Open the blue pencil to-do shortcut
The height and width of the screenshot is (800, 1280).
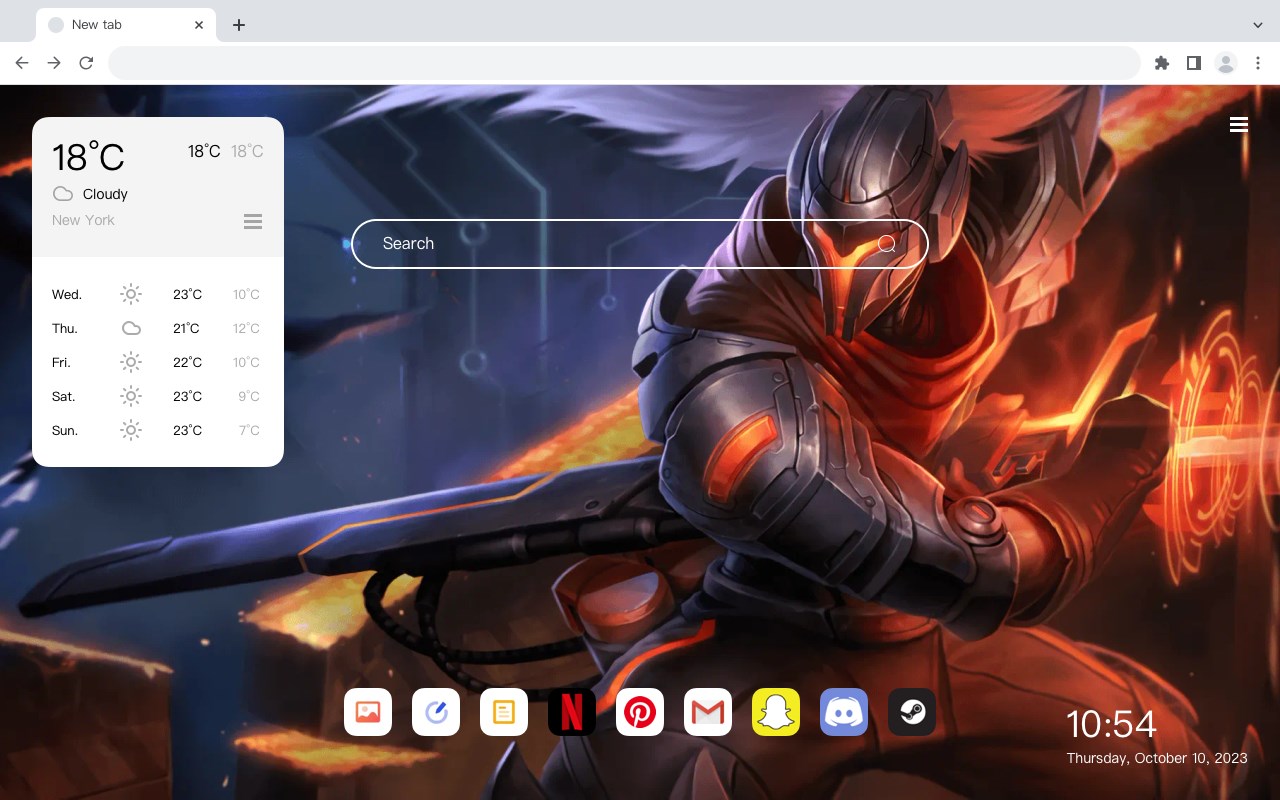436,712
